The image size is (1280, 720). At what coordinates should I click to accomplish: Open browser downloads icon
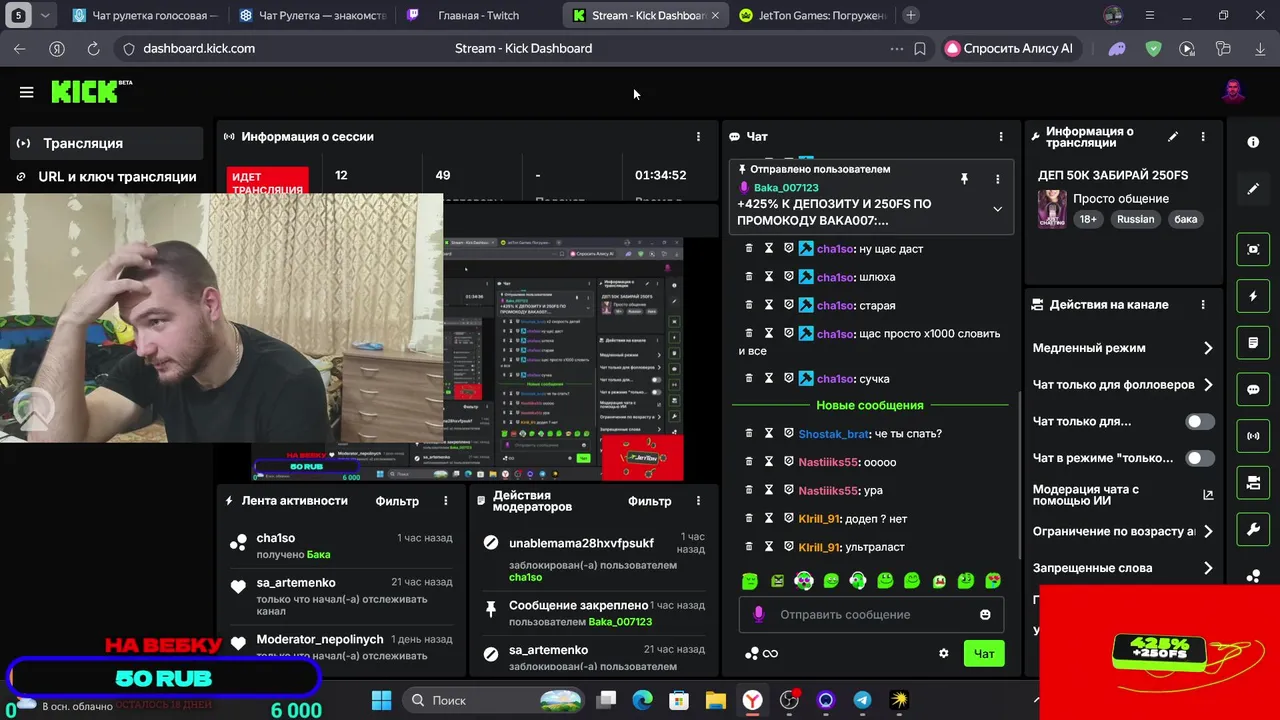tap(1260, 48)
